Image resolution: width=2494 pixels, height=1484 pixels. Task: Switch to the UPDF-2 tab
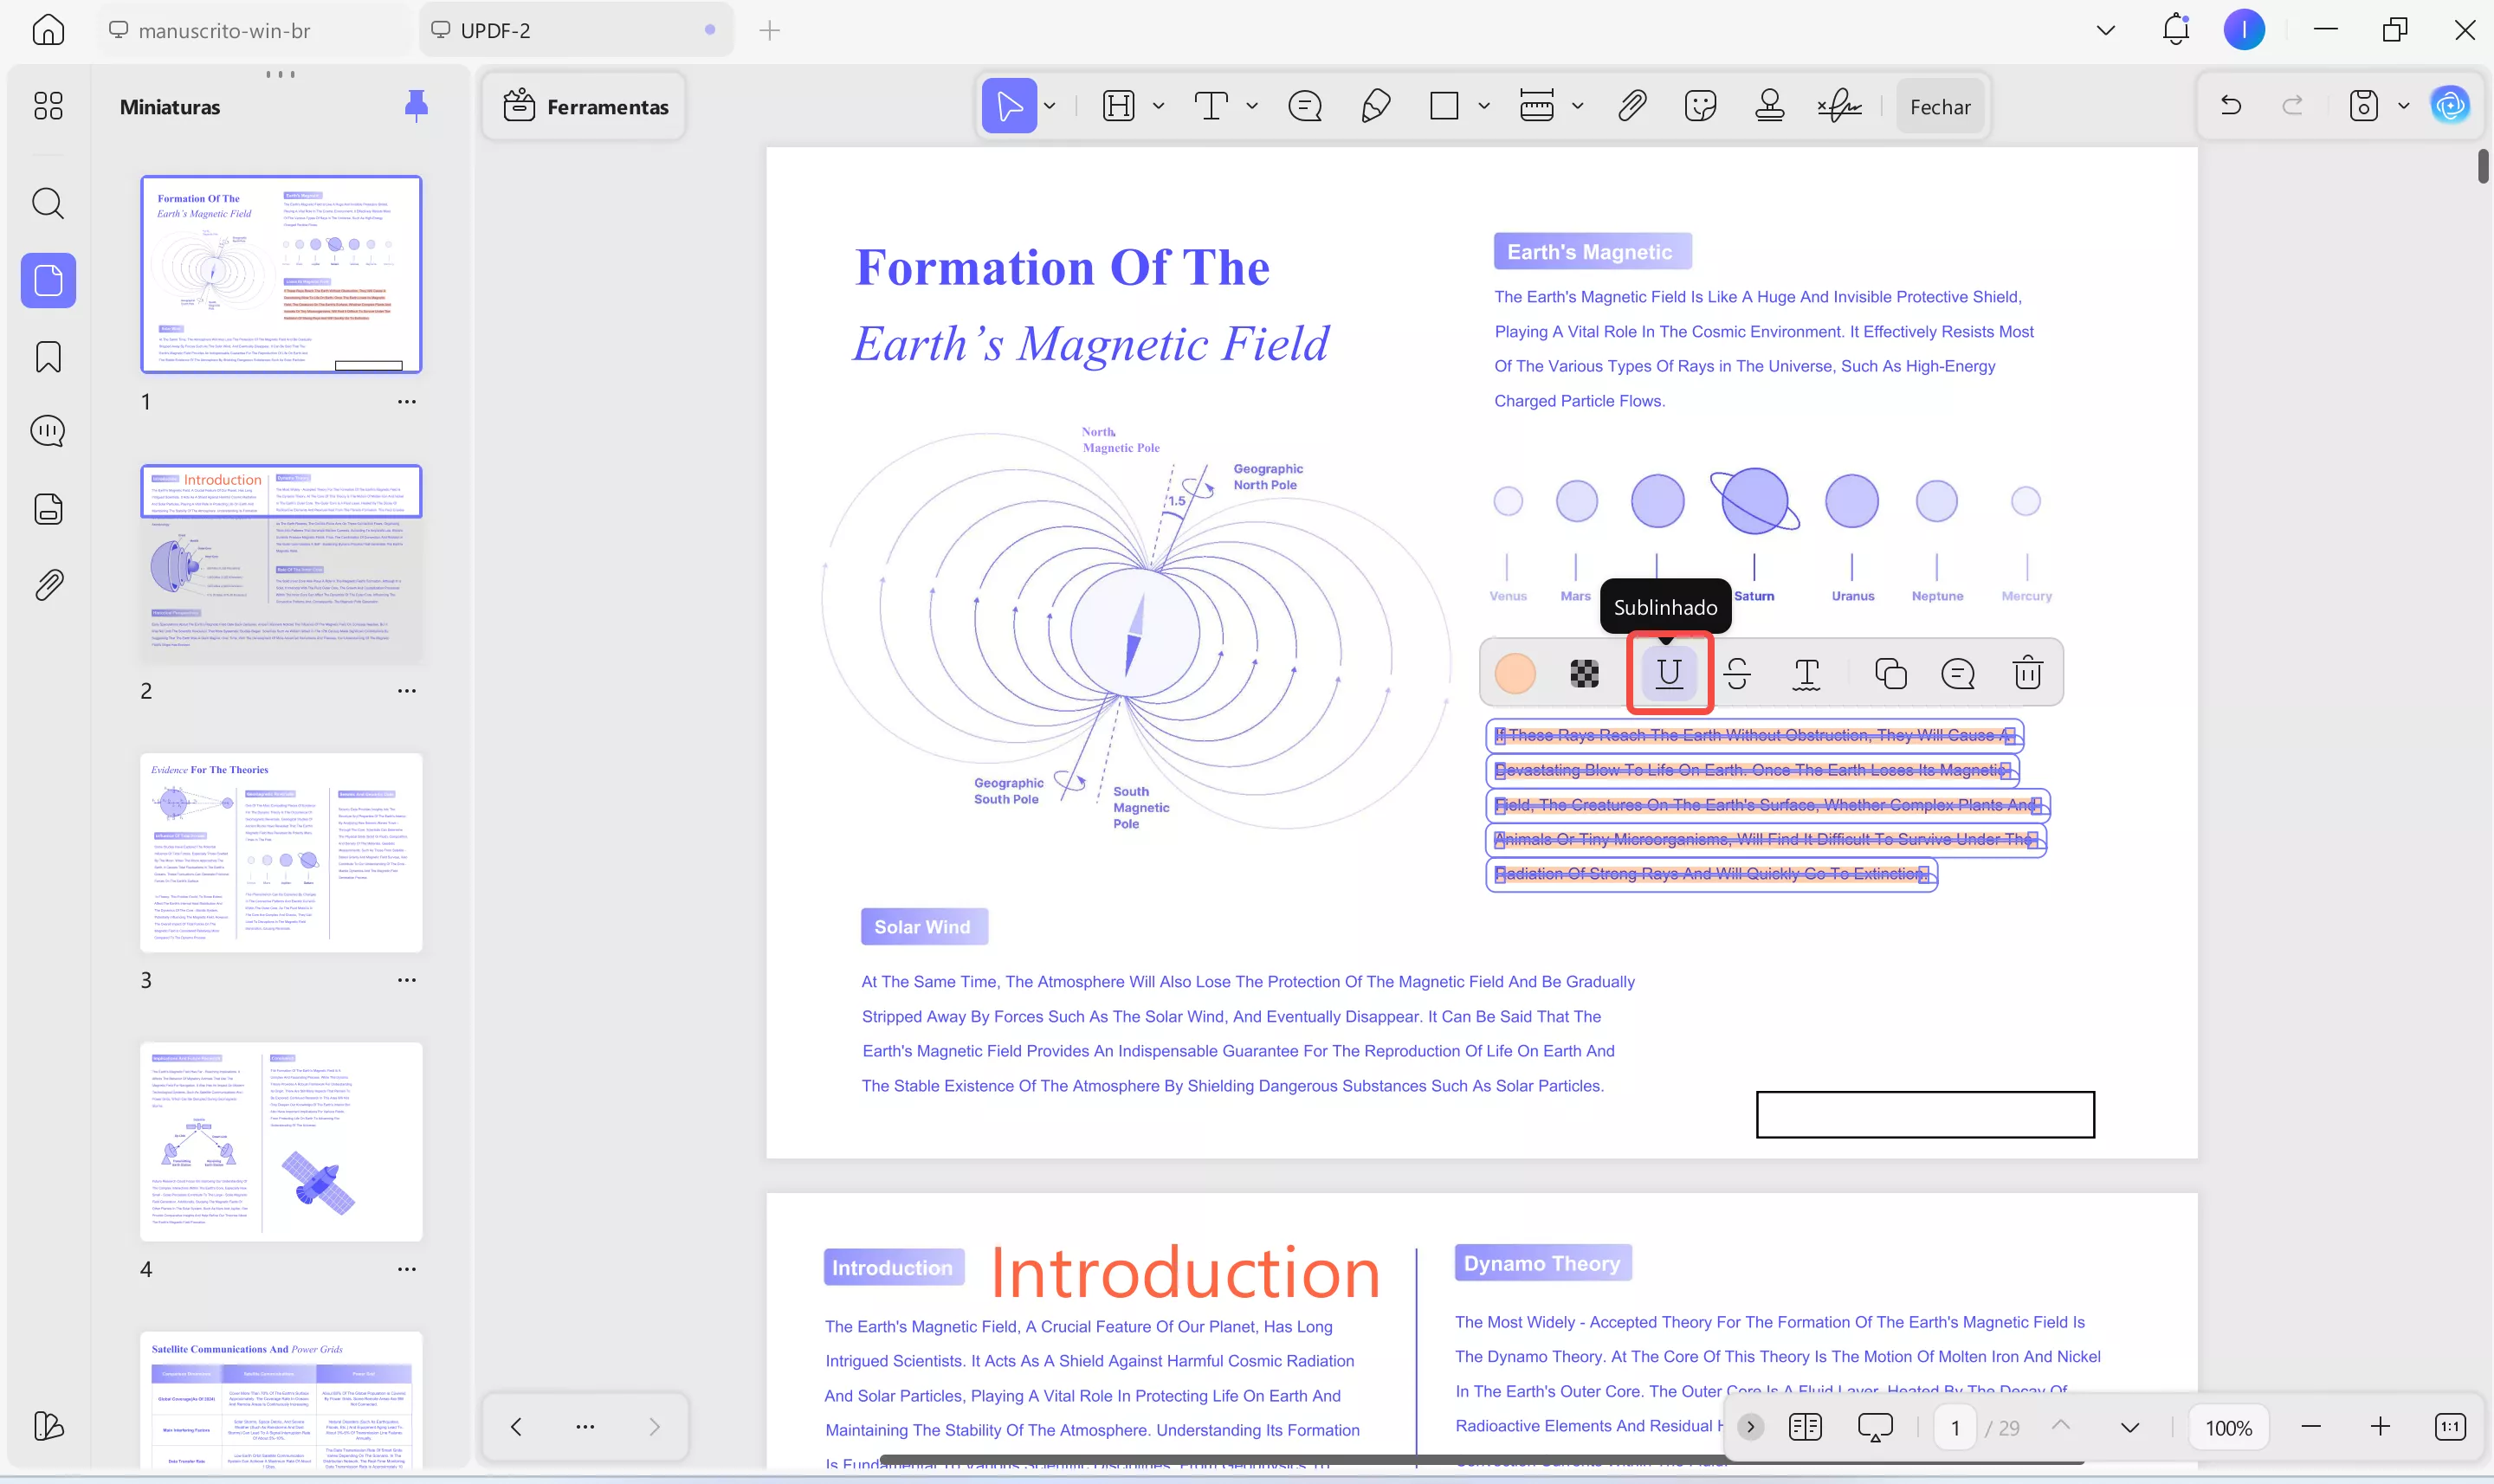(495, 30)
